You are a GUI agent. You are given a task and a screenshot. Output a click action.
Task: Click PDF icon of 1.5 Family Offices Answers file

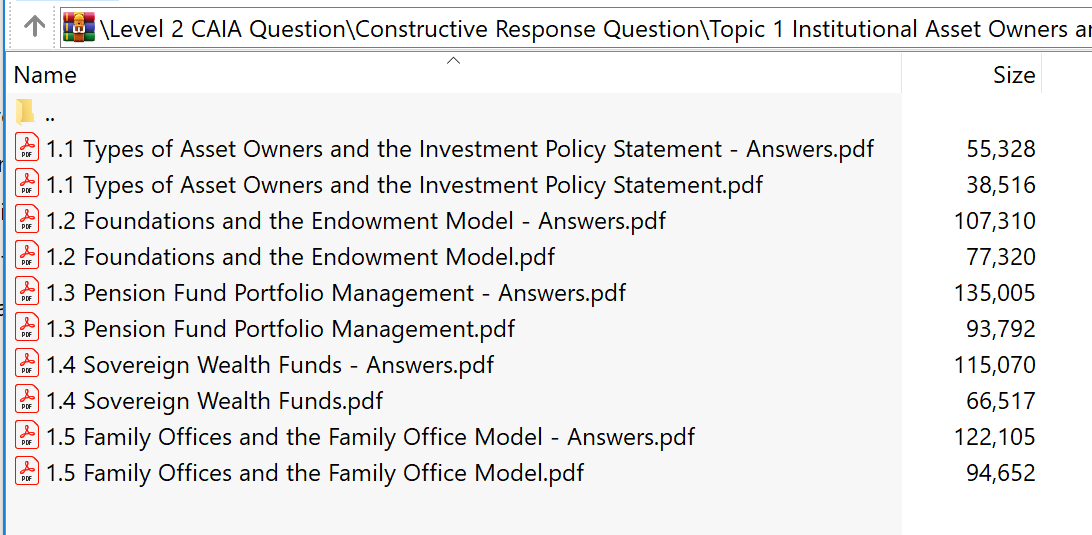click(x=27, y=437)
